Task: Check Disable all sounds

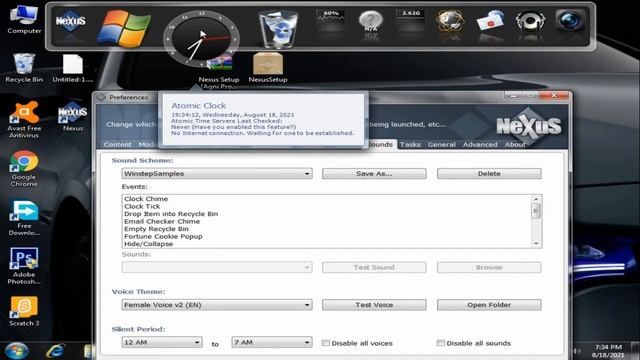Action: click(x=440, y=343)
